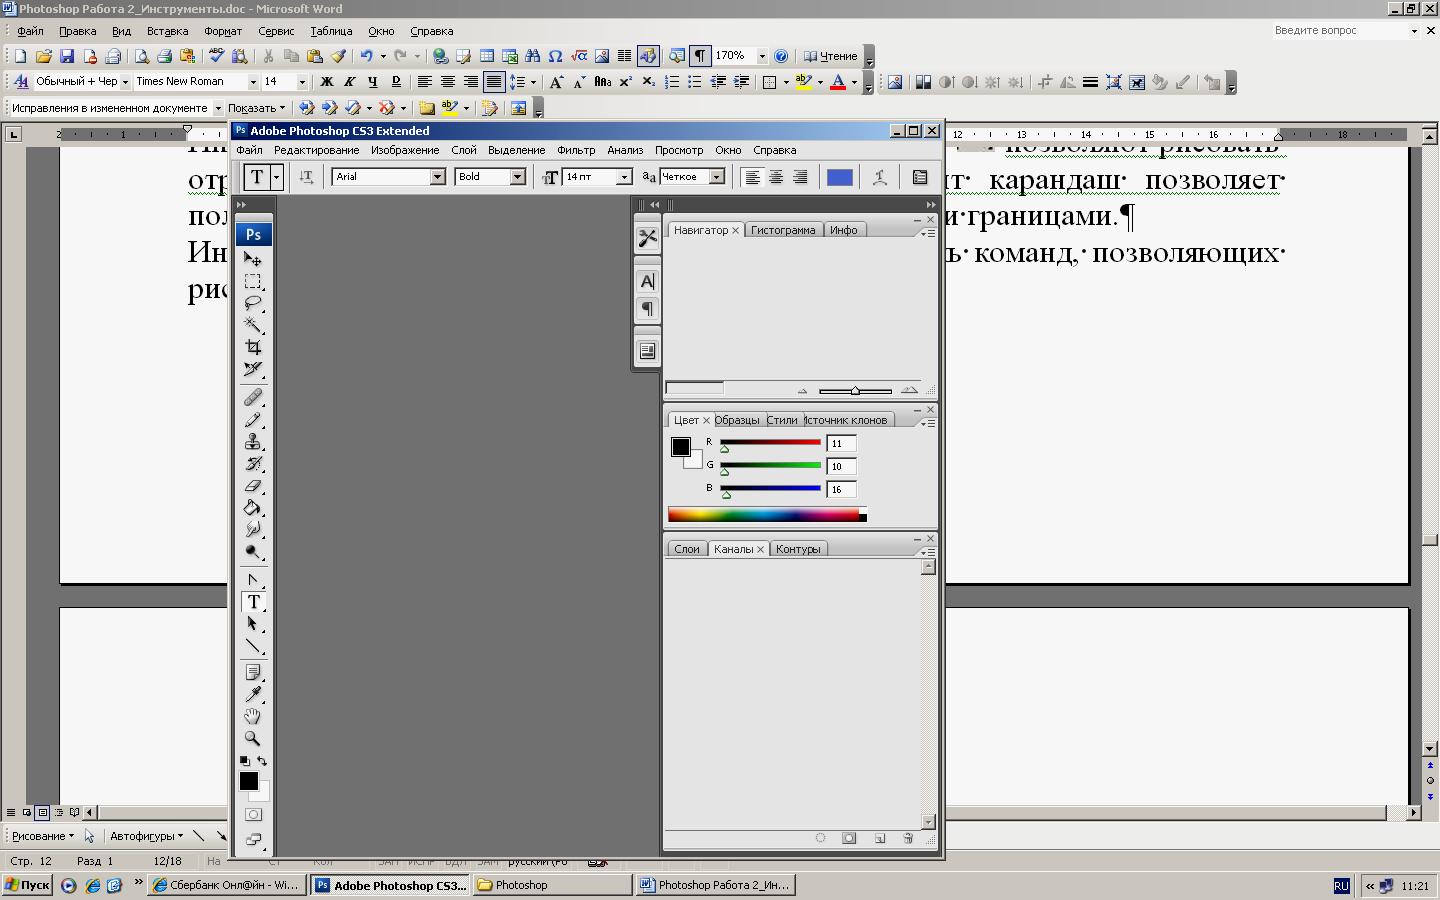Open the Пуск start button
Screen dimensions: 1440x900
(27, 885)
